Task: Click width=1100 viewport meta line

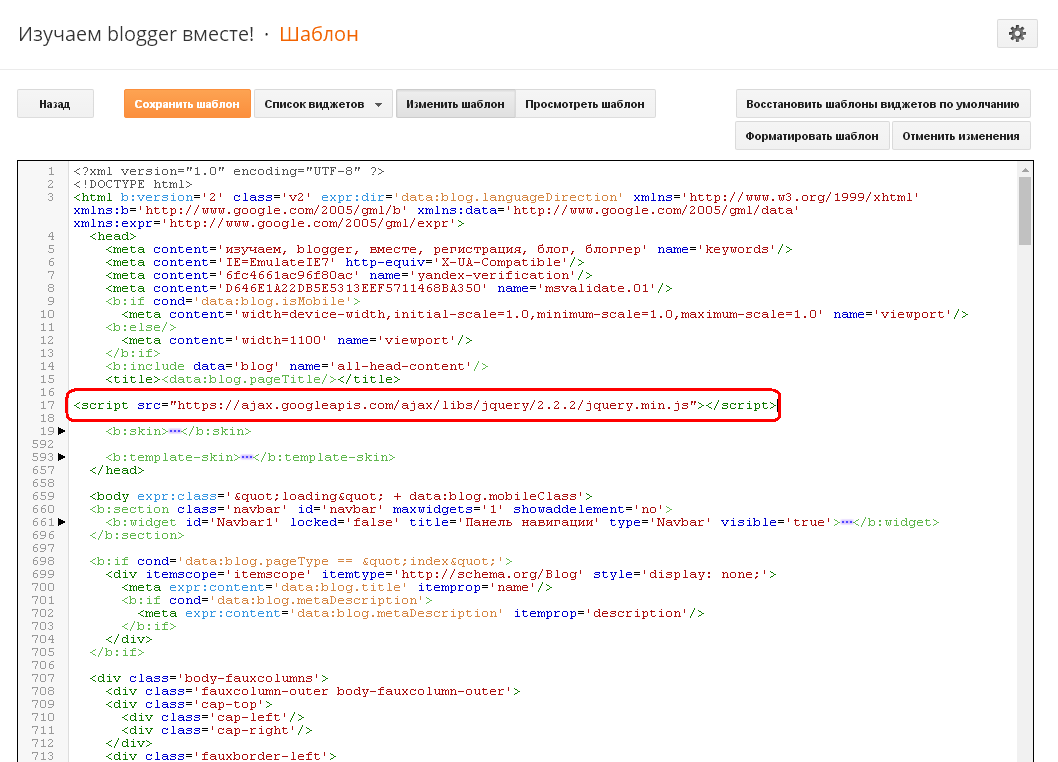Action: pyautogui.click(x=297, y=340)
